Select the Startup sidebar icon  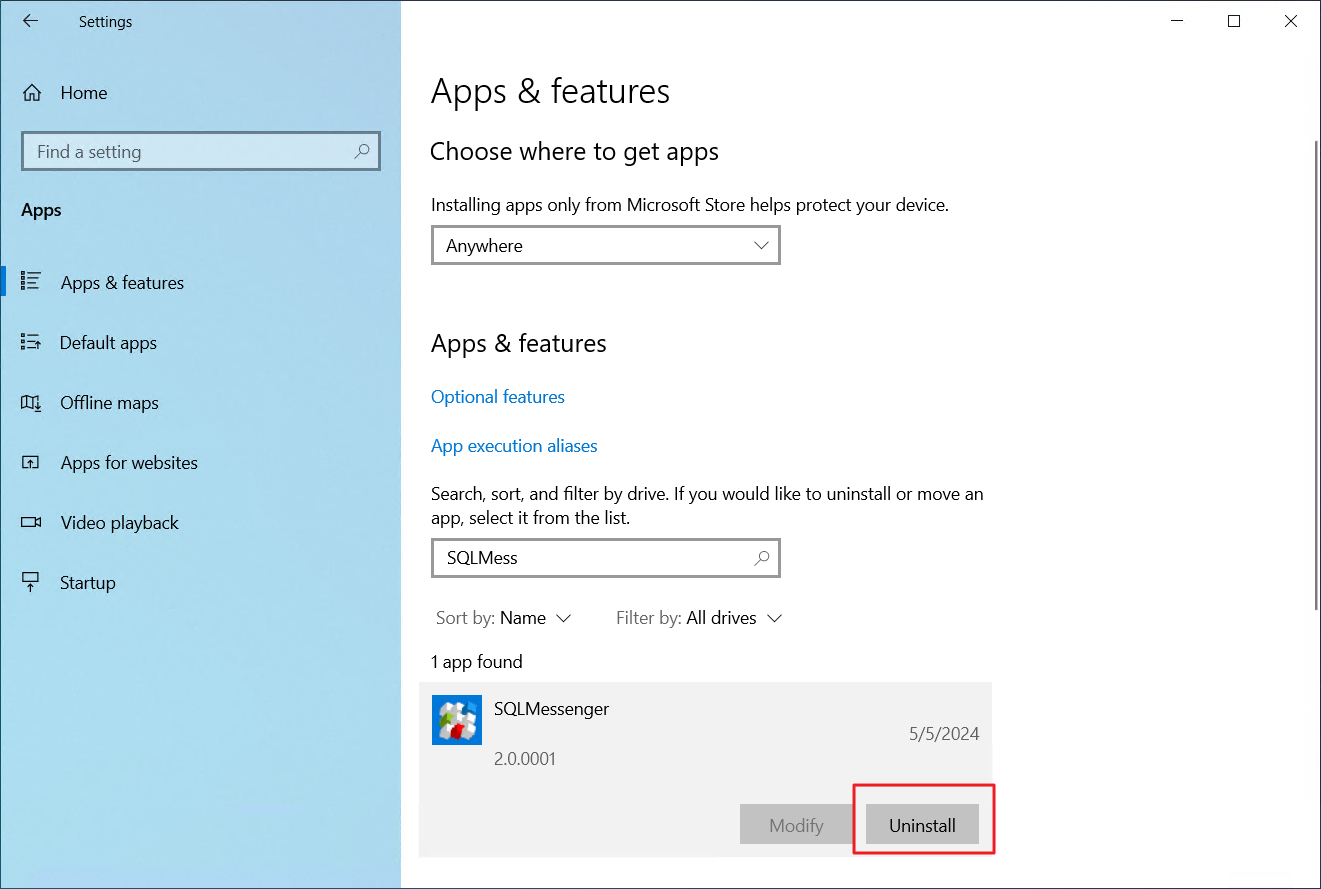[x=31, y=582]
